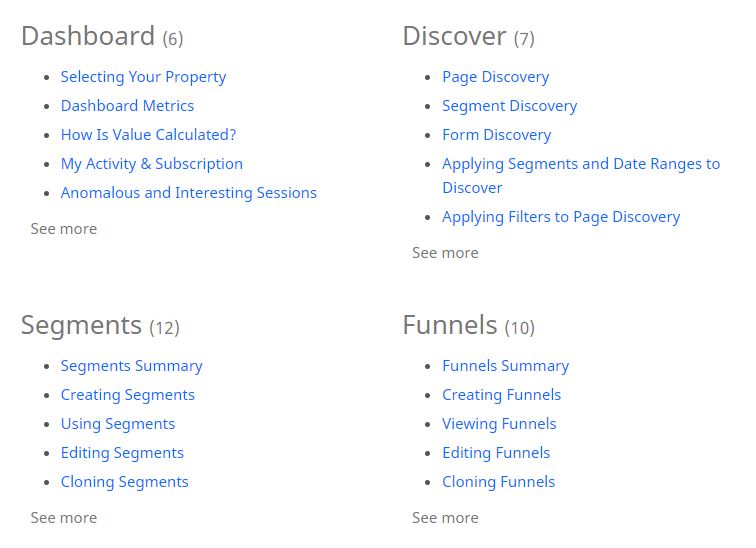Expand See more under Dashboard
Screen dimensions: 756x548
(63, 229)
